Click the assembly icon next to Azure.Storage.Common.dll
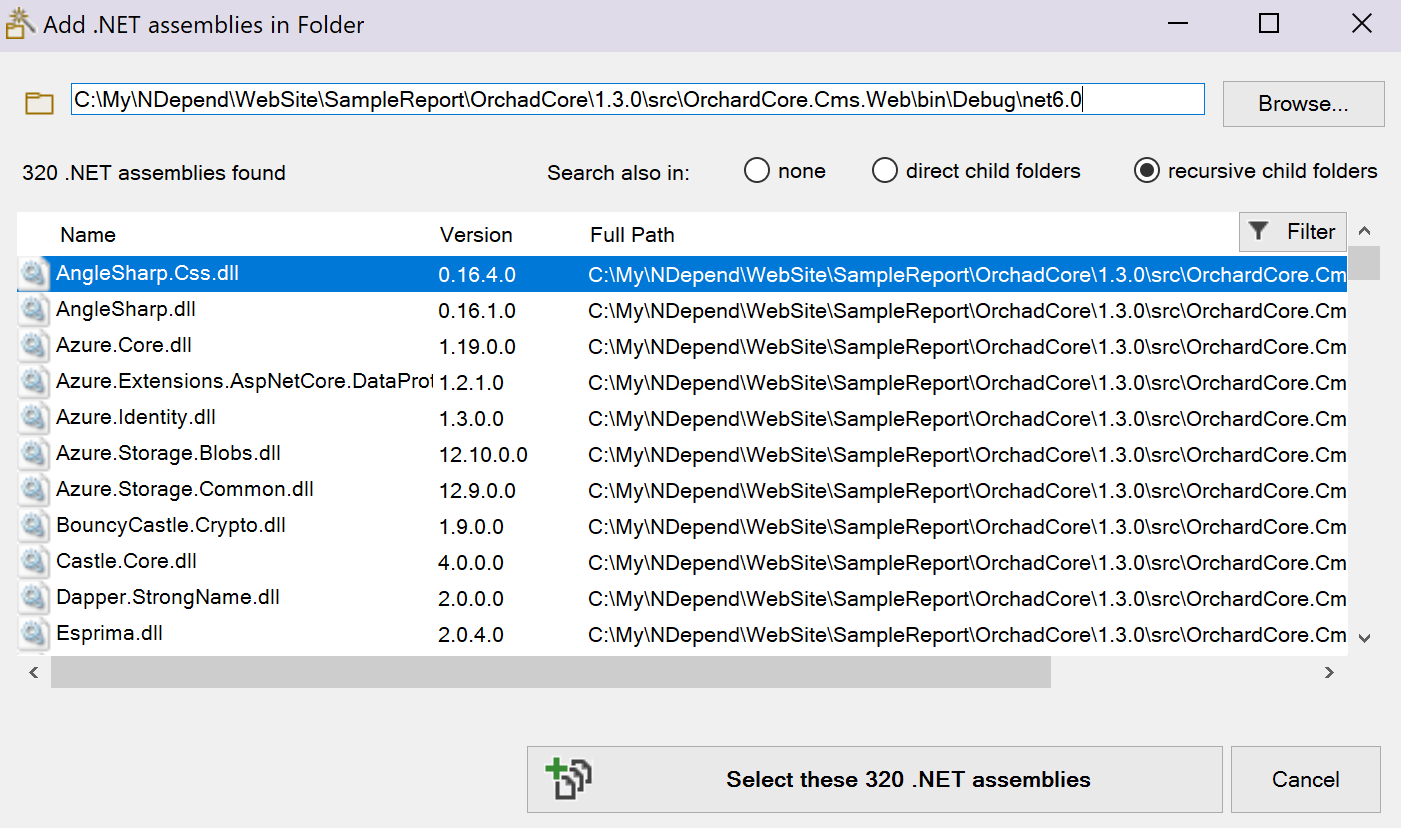Screen dimensions: 1401x828 click(34, 490)
